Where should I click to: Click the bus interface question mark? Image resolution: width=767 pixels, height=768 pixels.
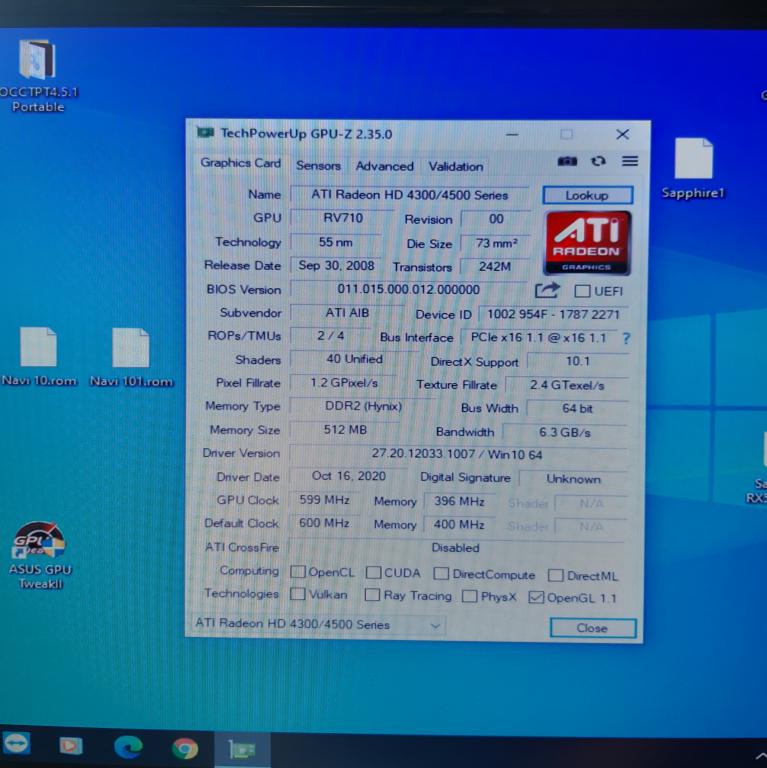(626, 338)
